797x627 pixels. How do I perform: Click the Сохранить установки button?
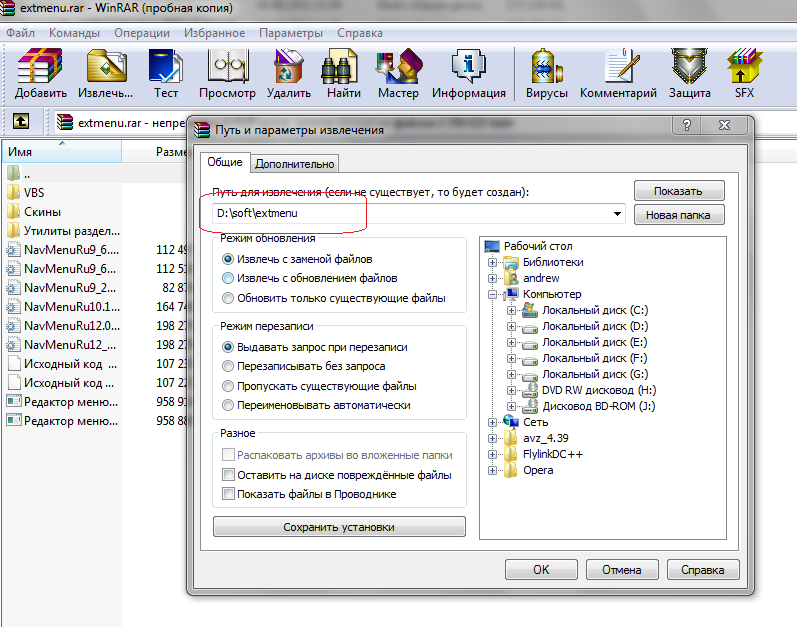[x=339, y=527]
